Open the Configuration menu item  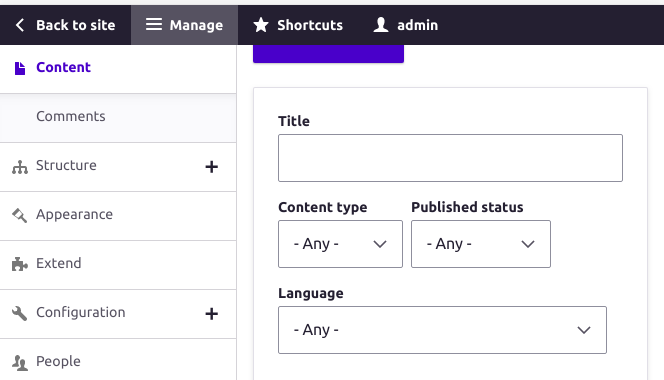[x=80, y=312]
